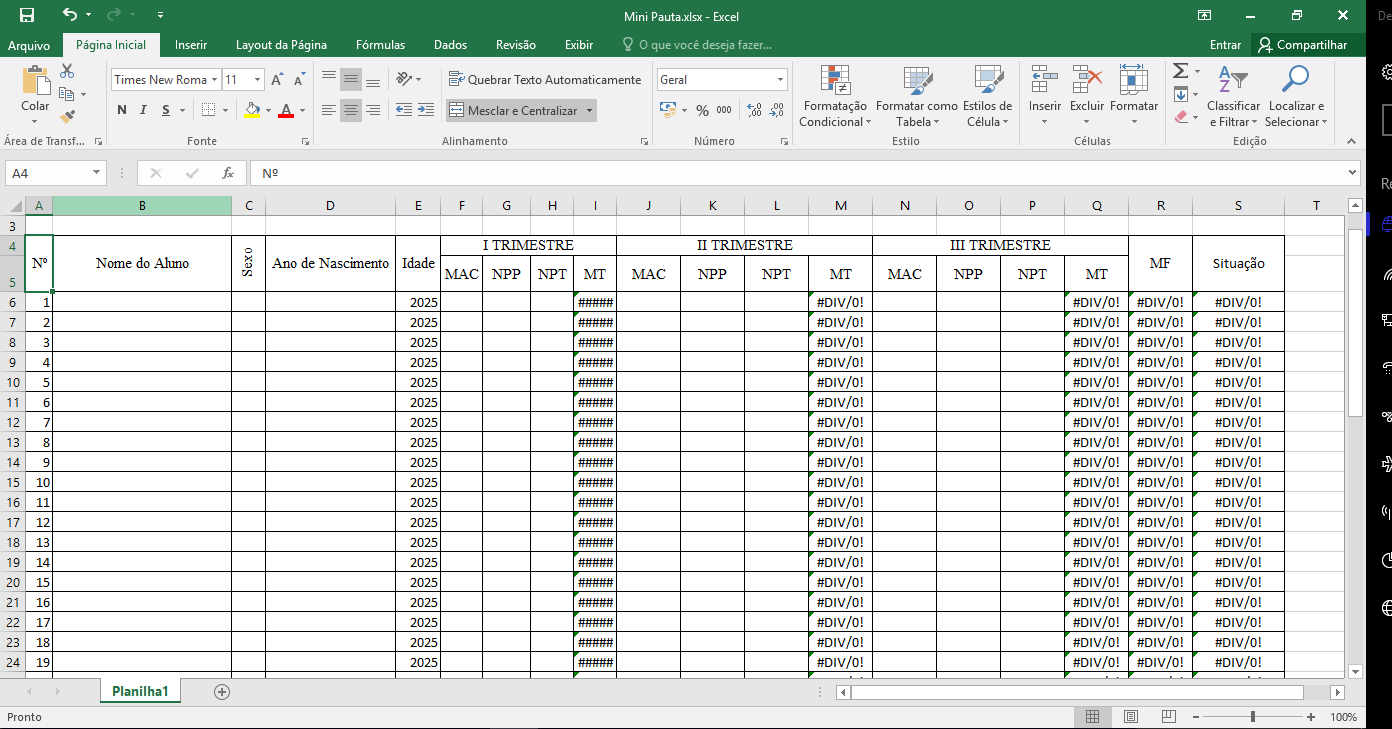This screenshot has height=729, width=1392.
Task: Switch to the Dados tab
Action: point(451,45)
